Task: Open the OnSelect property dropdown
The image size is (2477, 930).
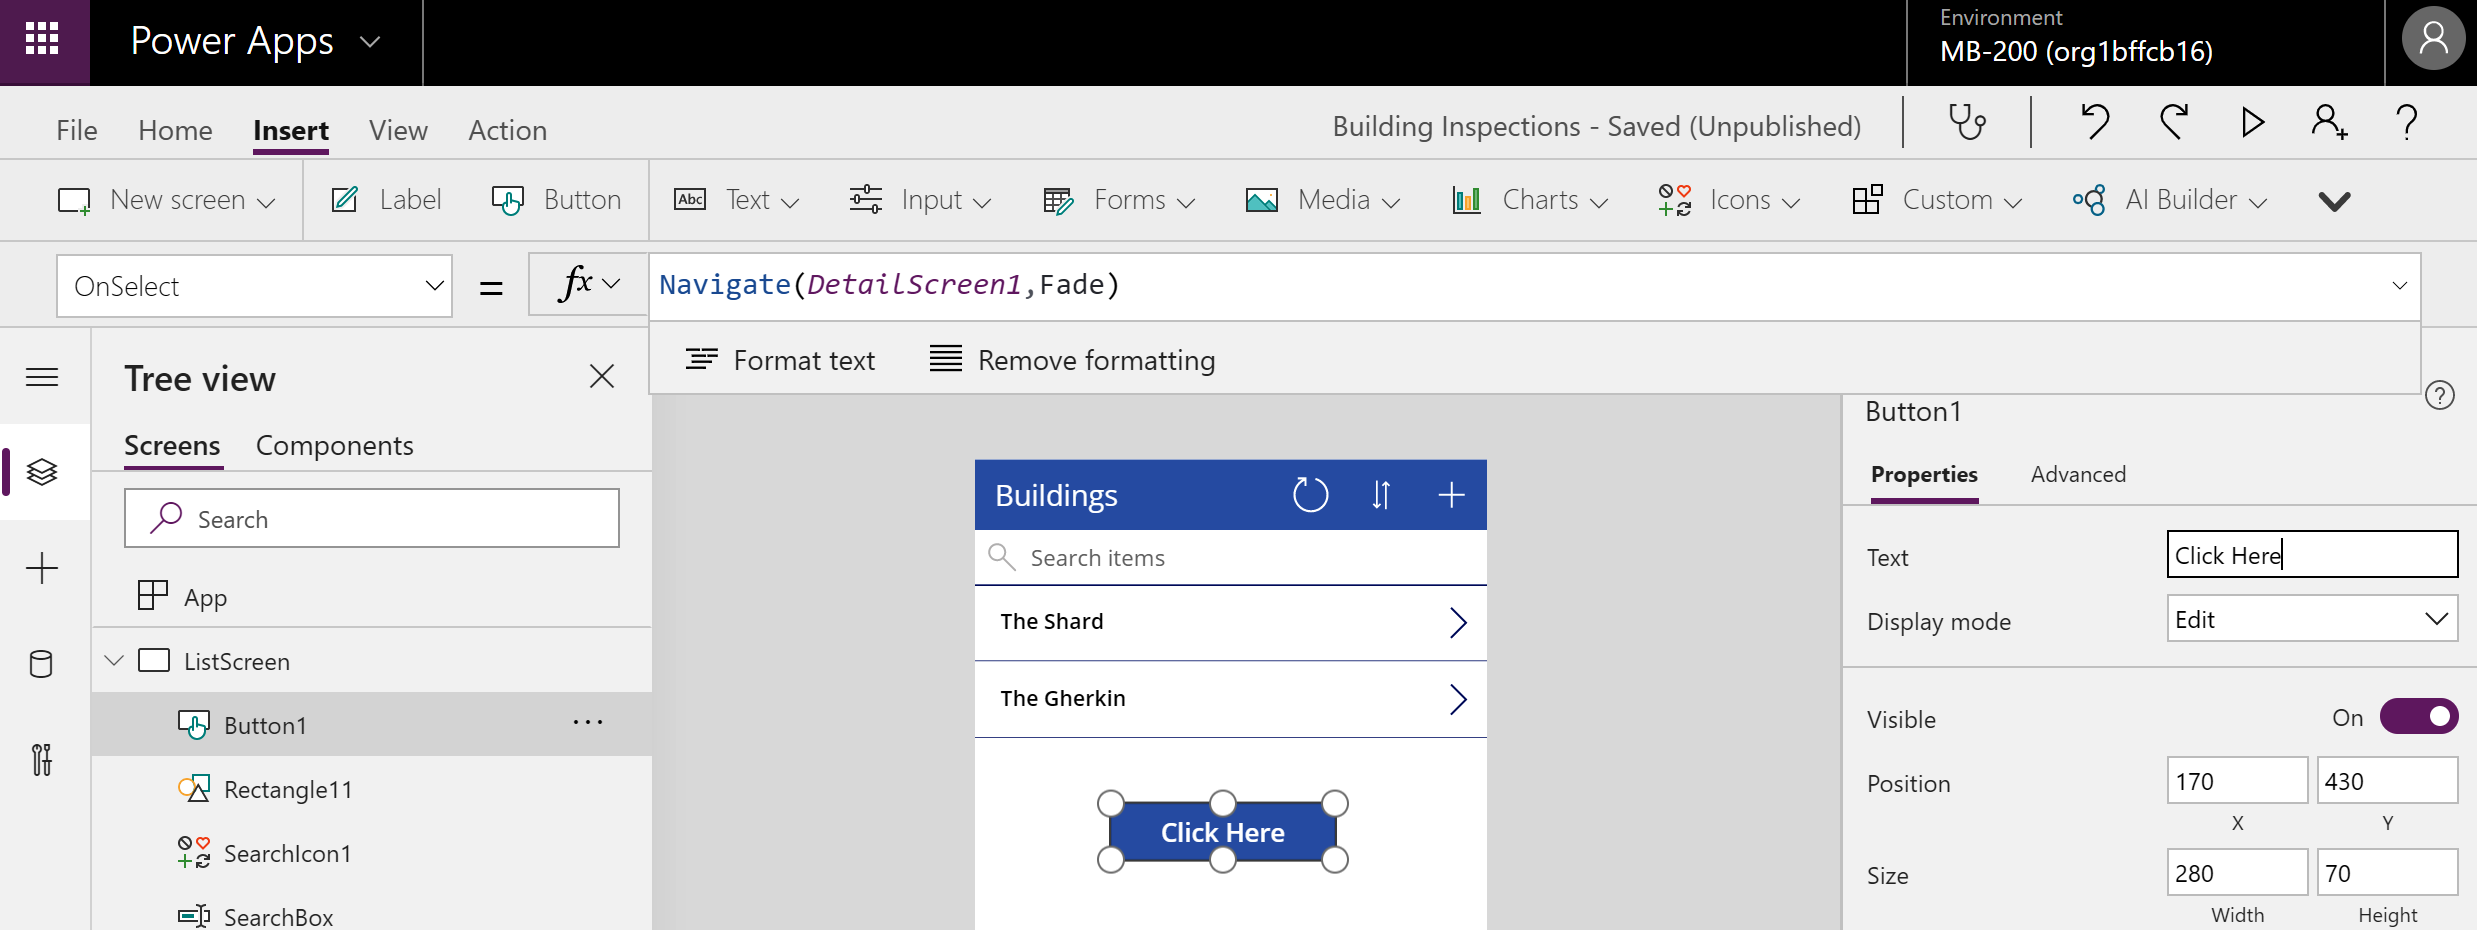Action: (x=254, y=286)
